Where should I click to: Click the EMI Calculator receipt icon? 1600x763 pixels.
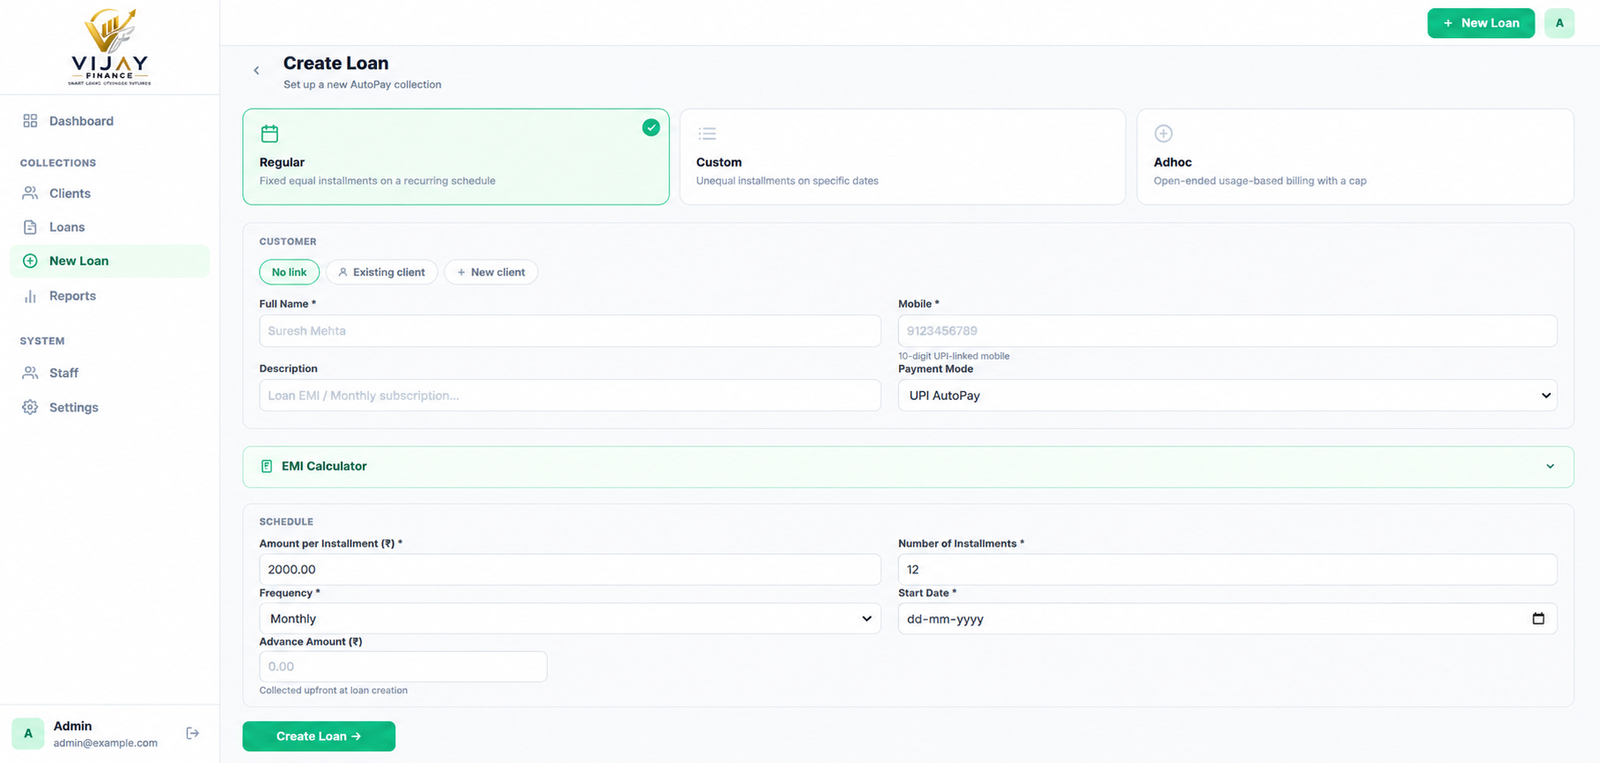(266, 466)
